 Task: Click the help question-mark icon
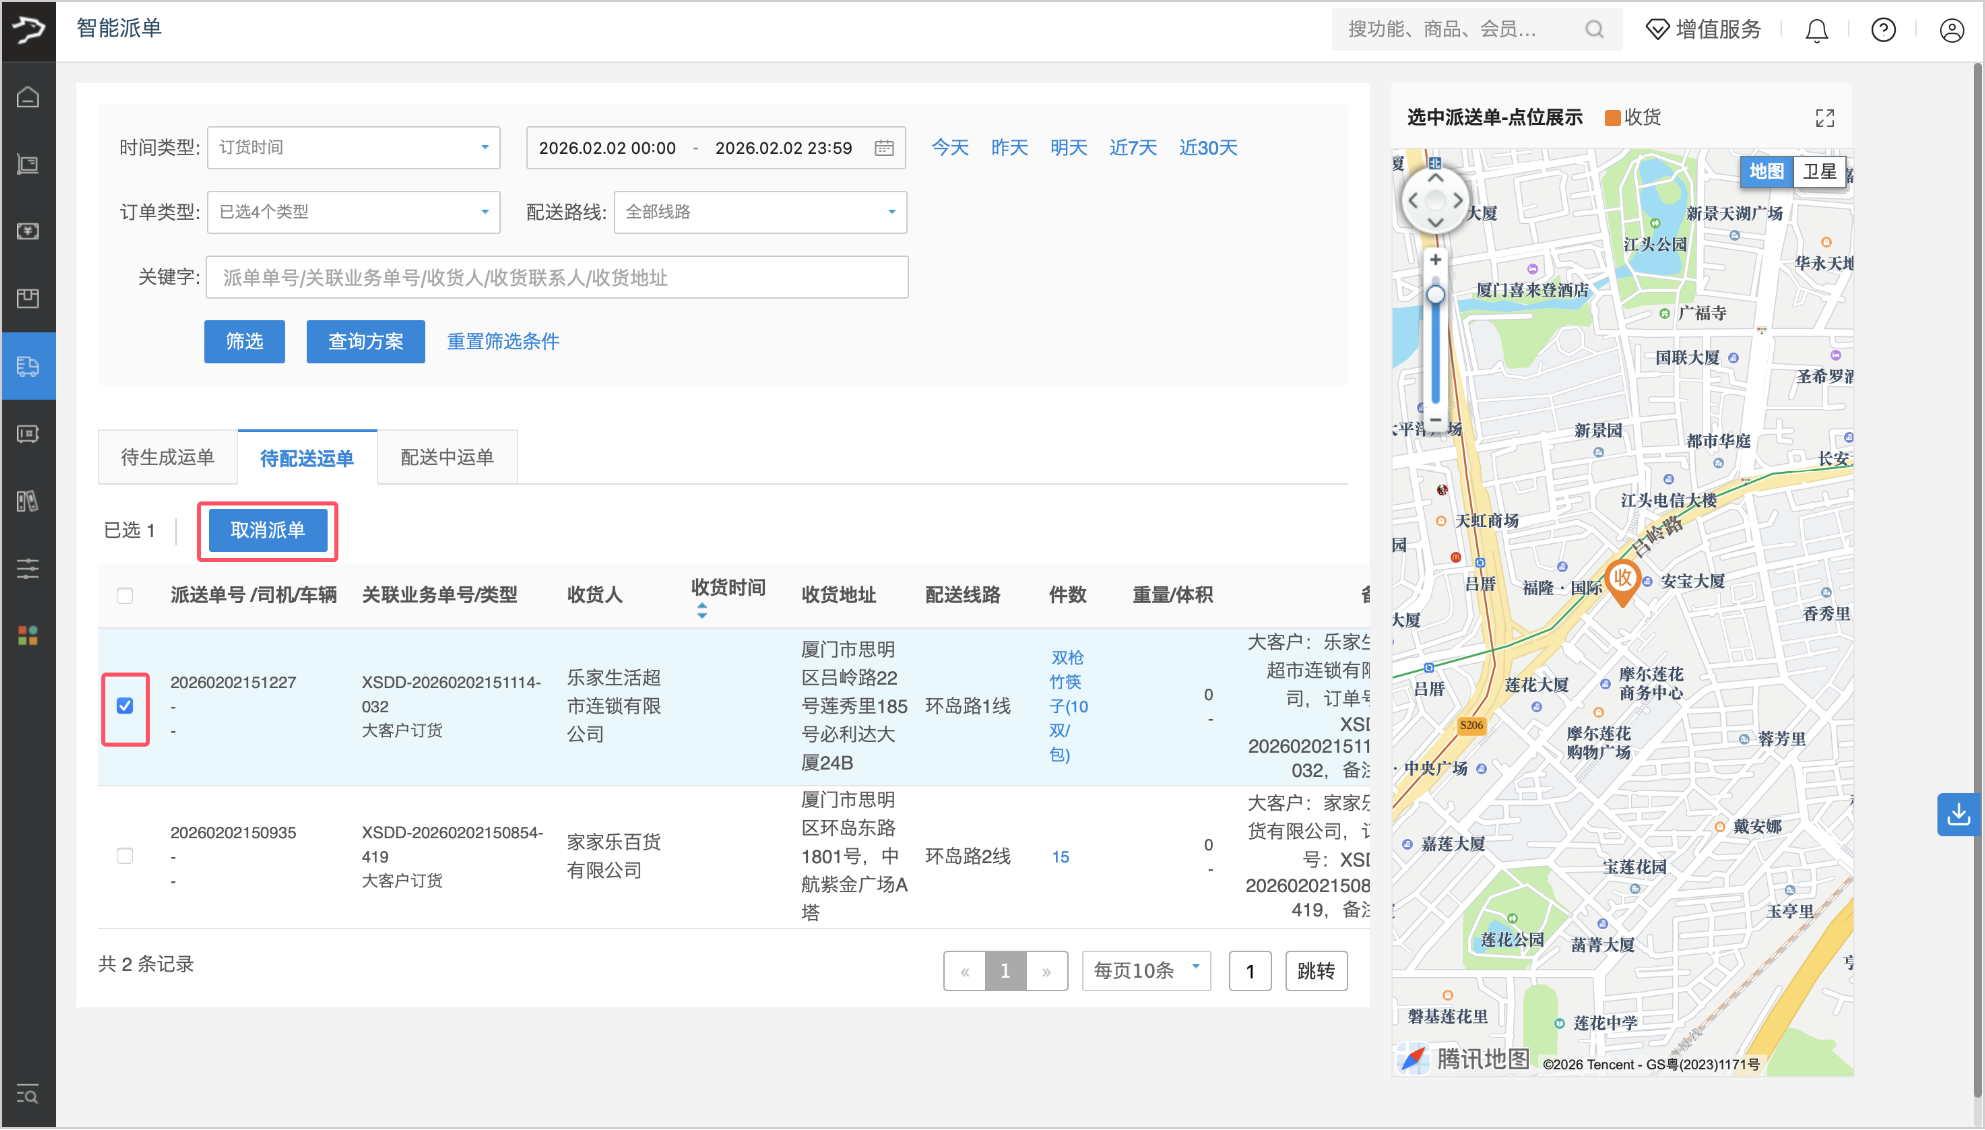click(x=1883, y=30)
